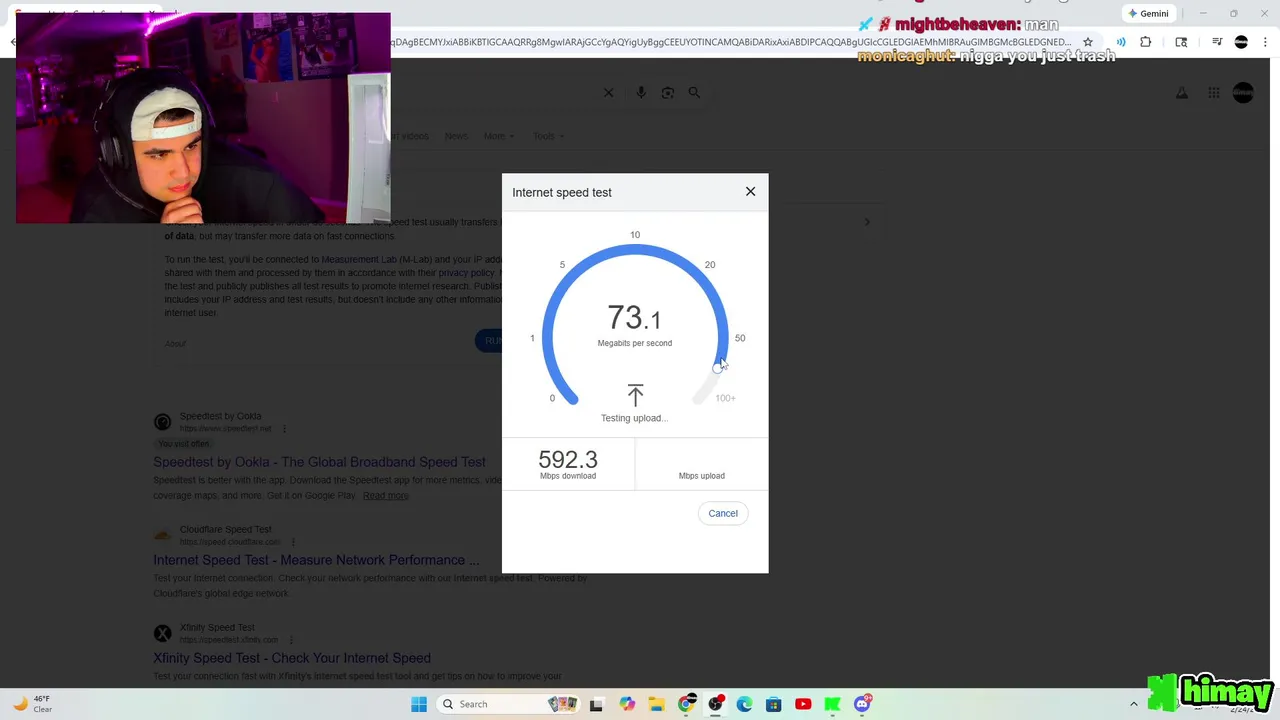This screenshot has width=1280, height=720.
Task: Open Windows Start menu
Action: click(x=419, y=704)
